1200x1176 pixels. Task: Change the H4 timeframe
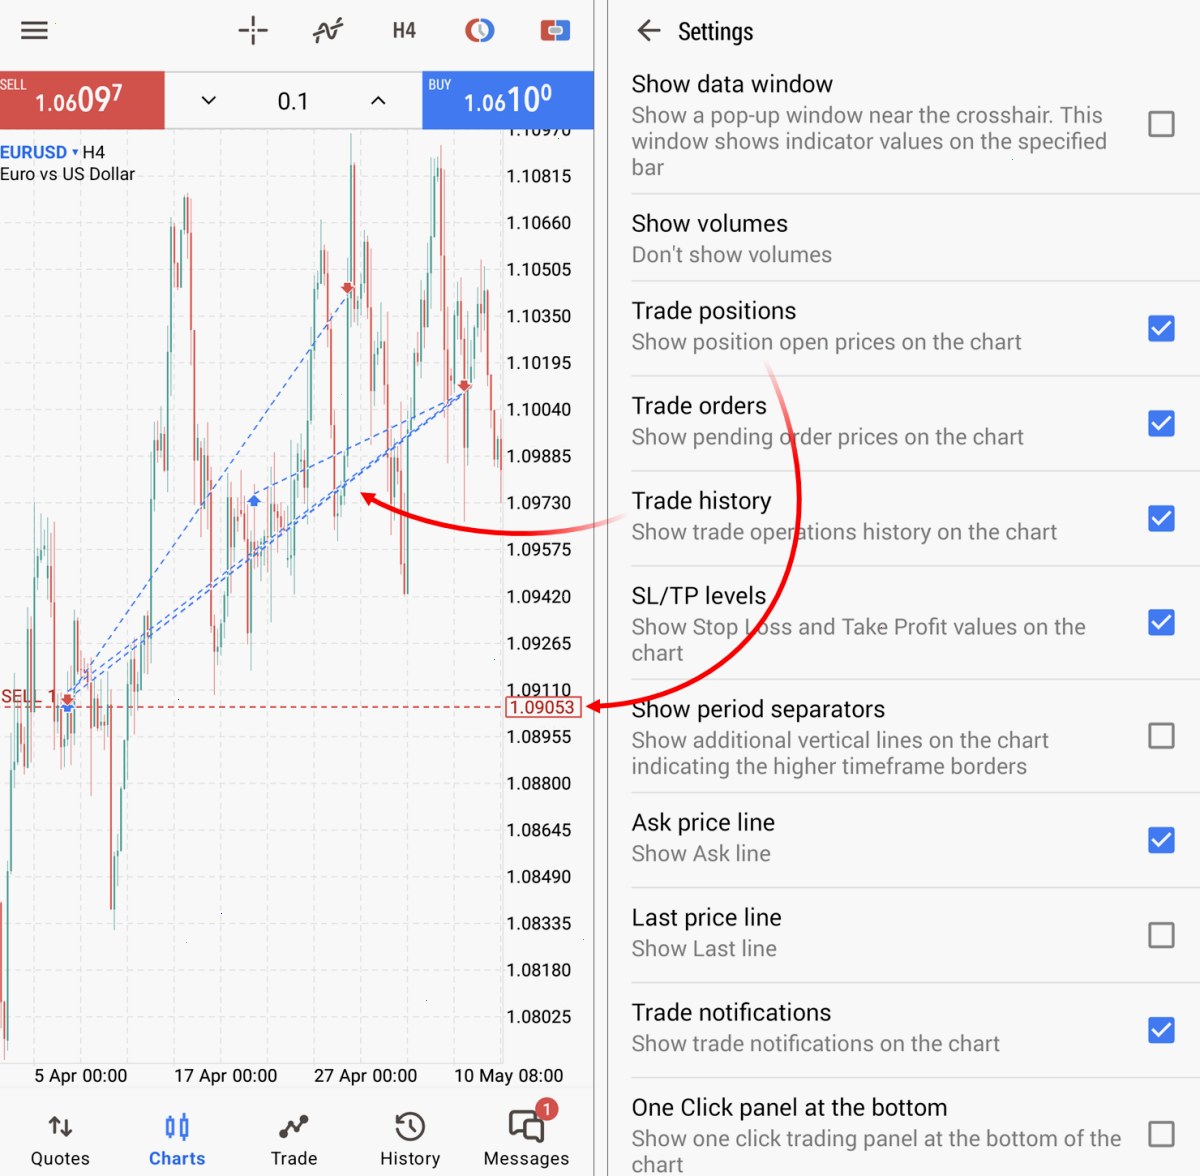404,30
